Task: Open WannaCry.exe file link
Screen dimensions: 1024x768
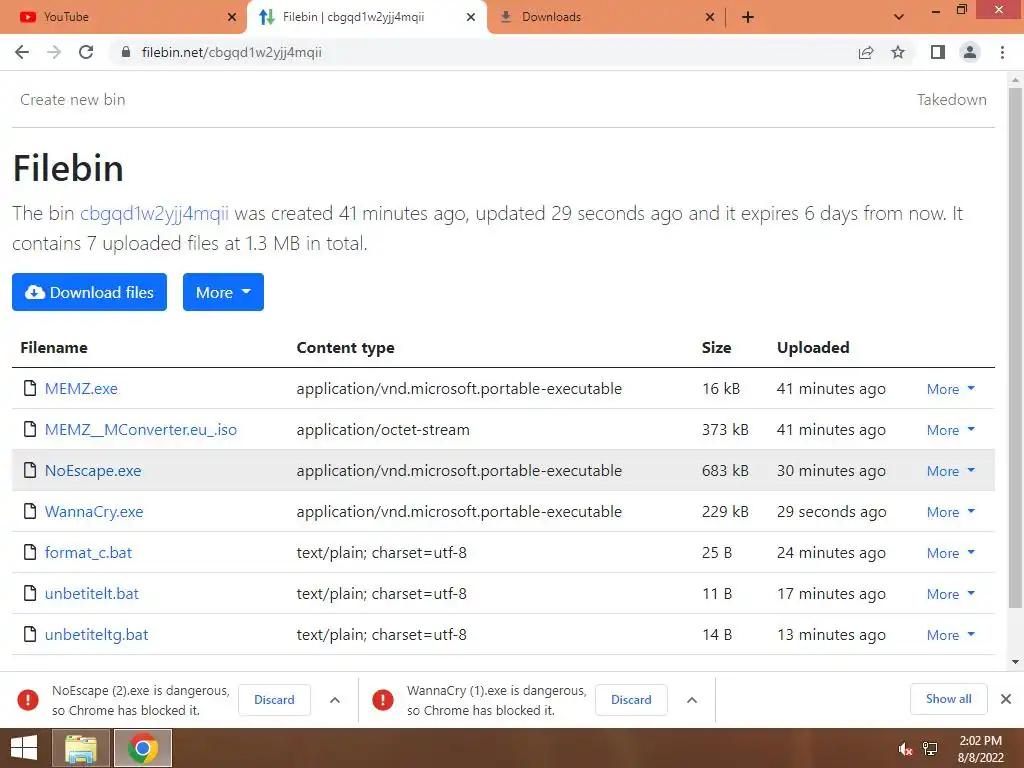Action: pos(93,511)
